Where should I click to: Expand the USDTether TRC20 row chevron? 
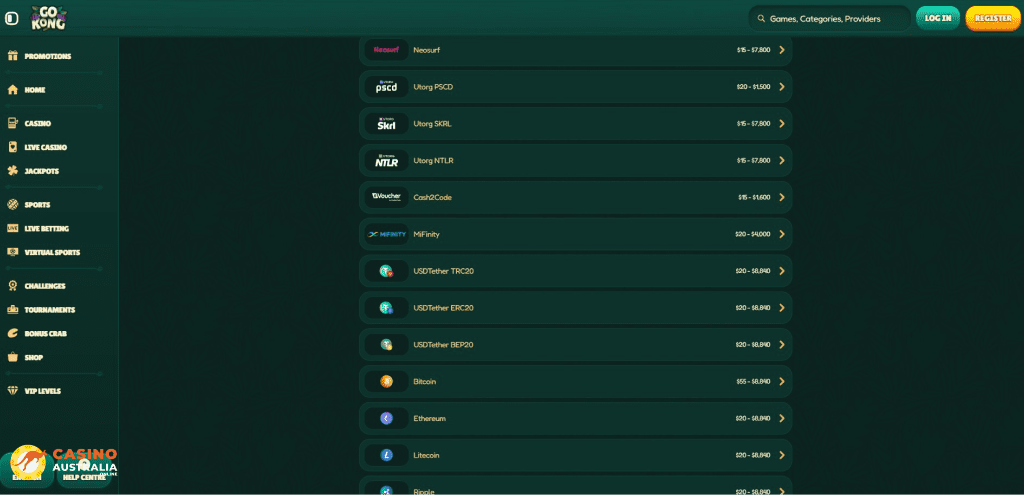pyautogui.click(x=782, y=271)
